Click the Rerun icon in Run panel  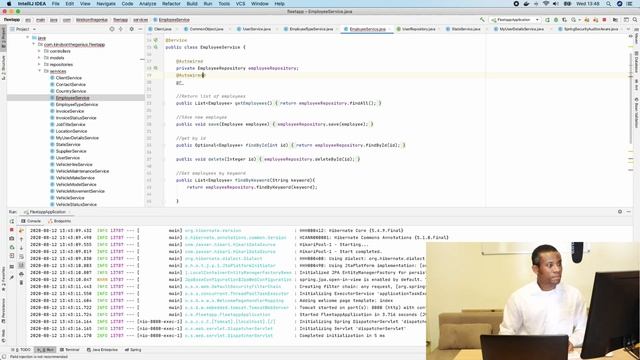pos(12,221)
